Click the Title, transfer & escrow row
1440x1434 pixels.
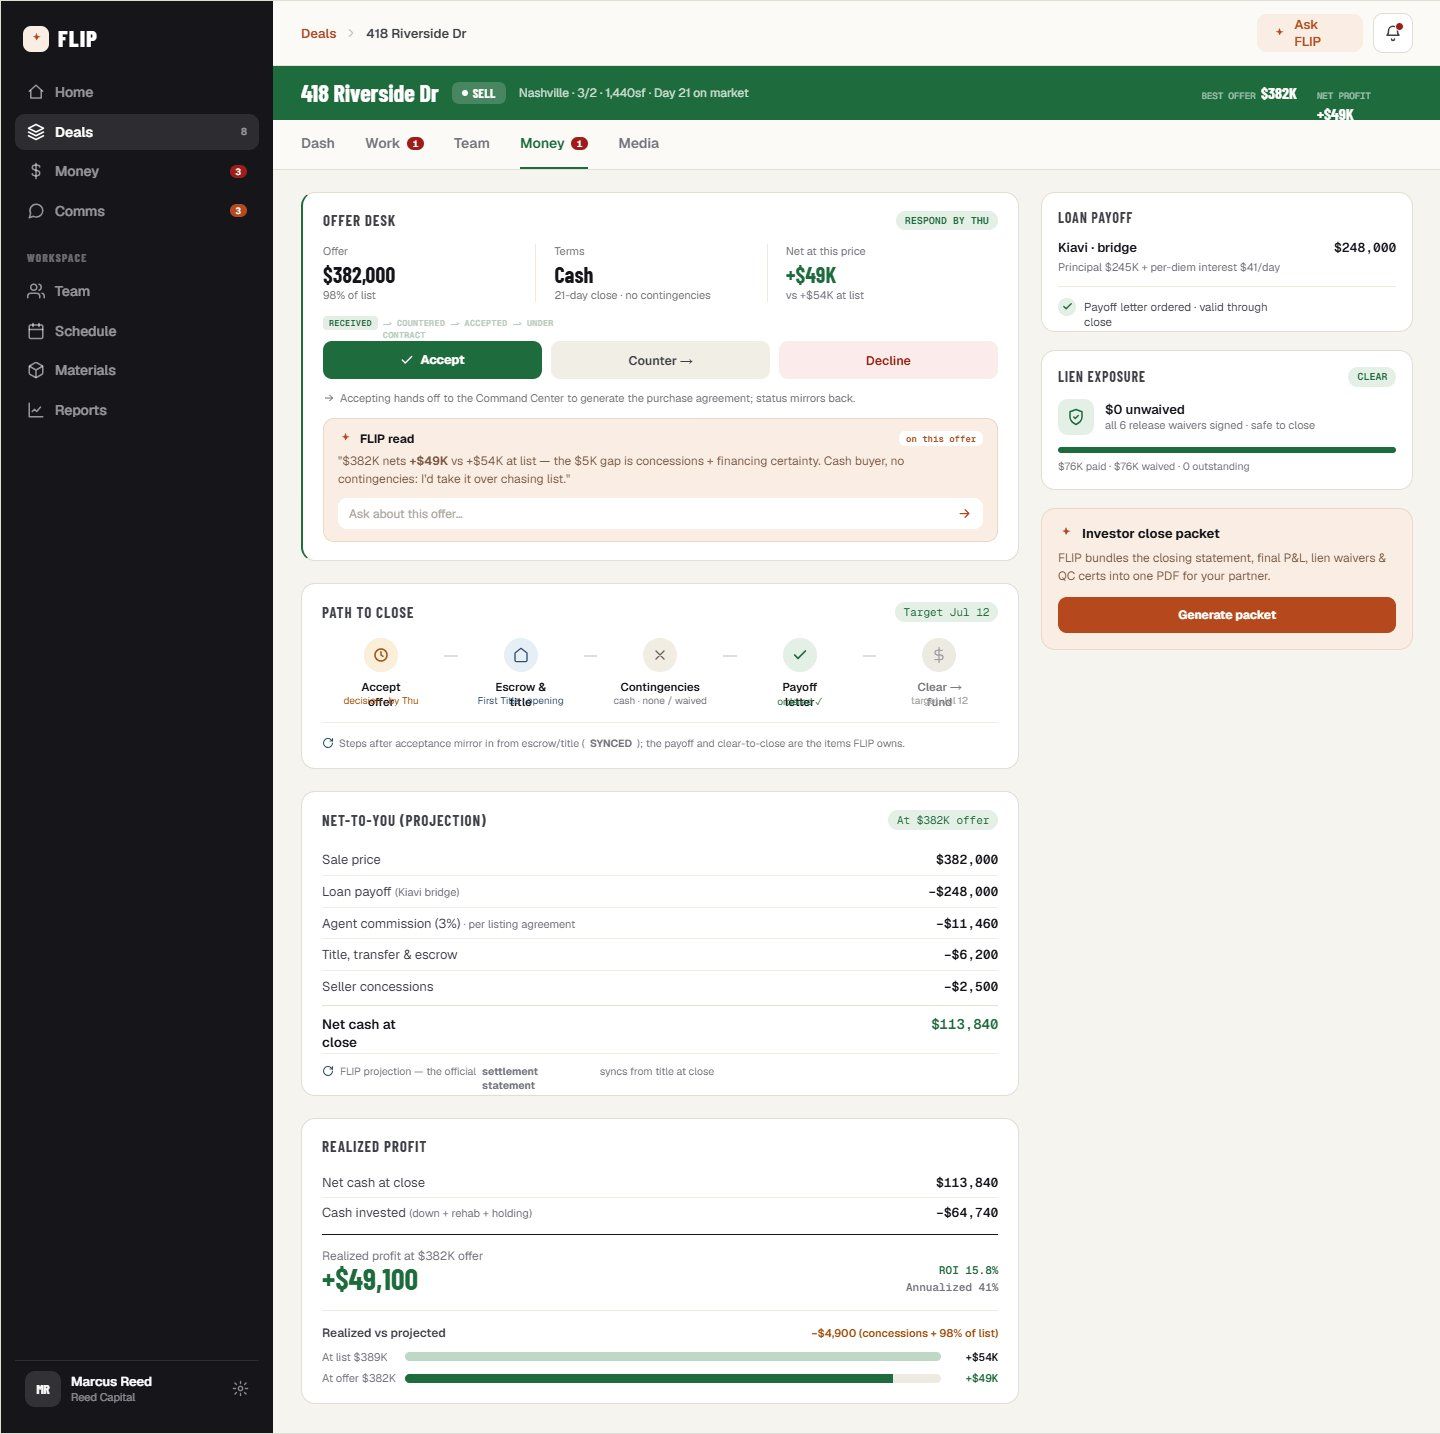(660, 955)
